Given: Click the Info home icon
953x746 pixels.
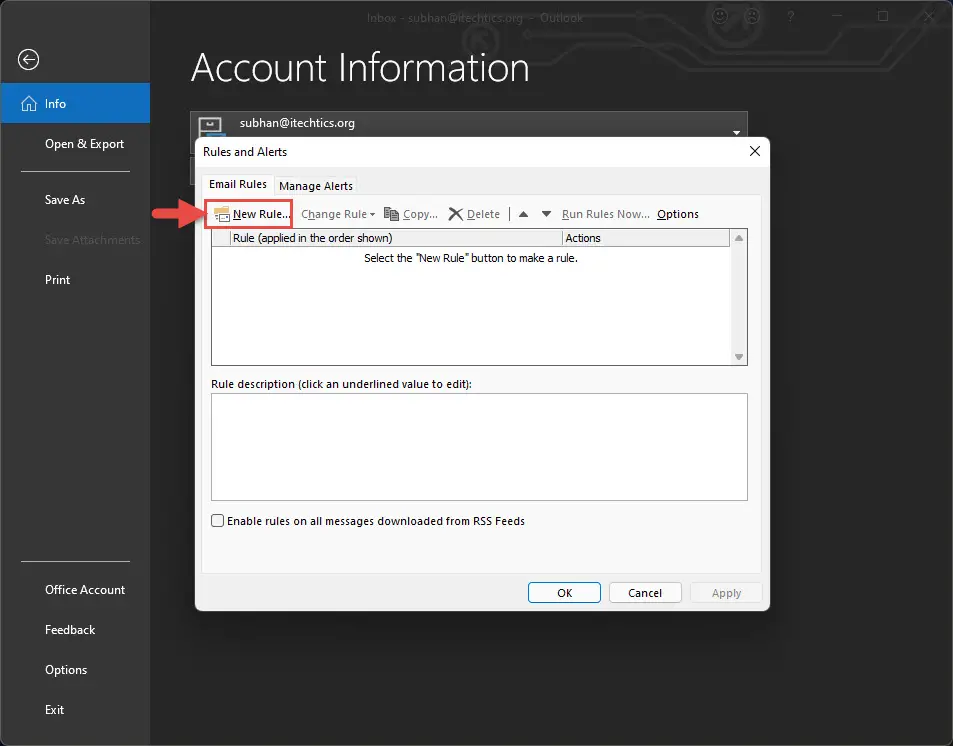Looking at the screenshot, I should [29, 103].
